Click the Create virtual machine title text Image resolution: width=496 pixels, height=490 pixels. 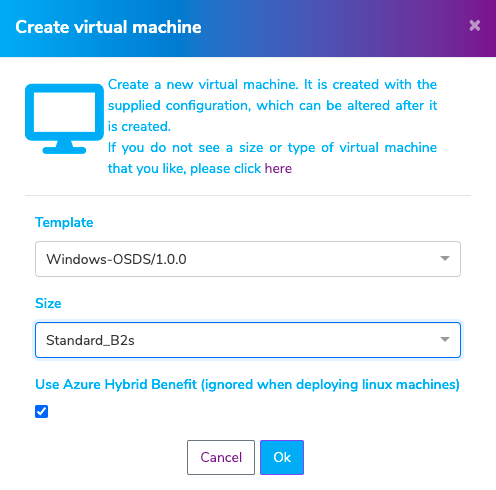pos(108,27)
